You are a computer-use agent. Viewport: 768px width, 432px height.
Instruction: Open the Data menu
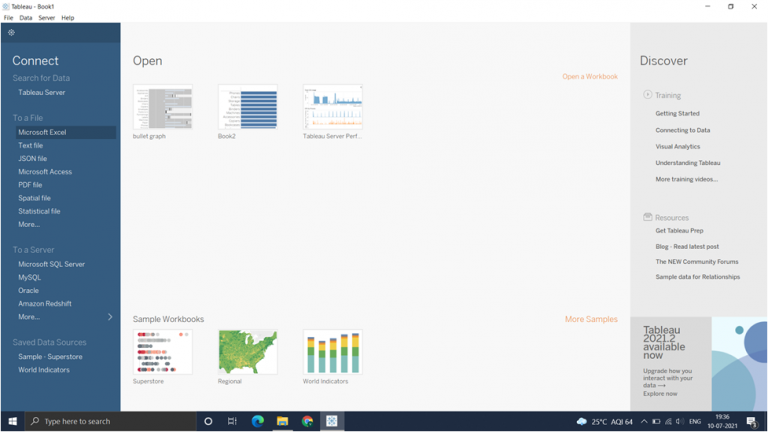coord(26,18)
